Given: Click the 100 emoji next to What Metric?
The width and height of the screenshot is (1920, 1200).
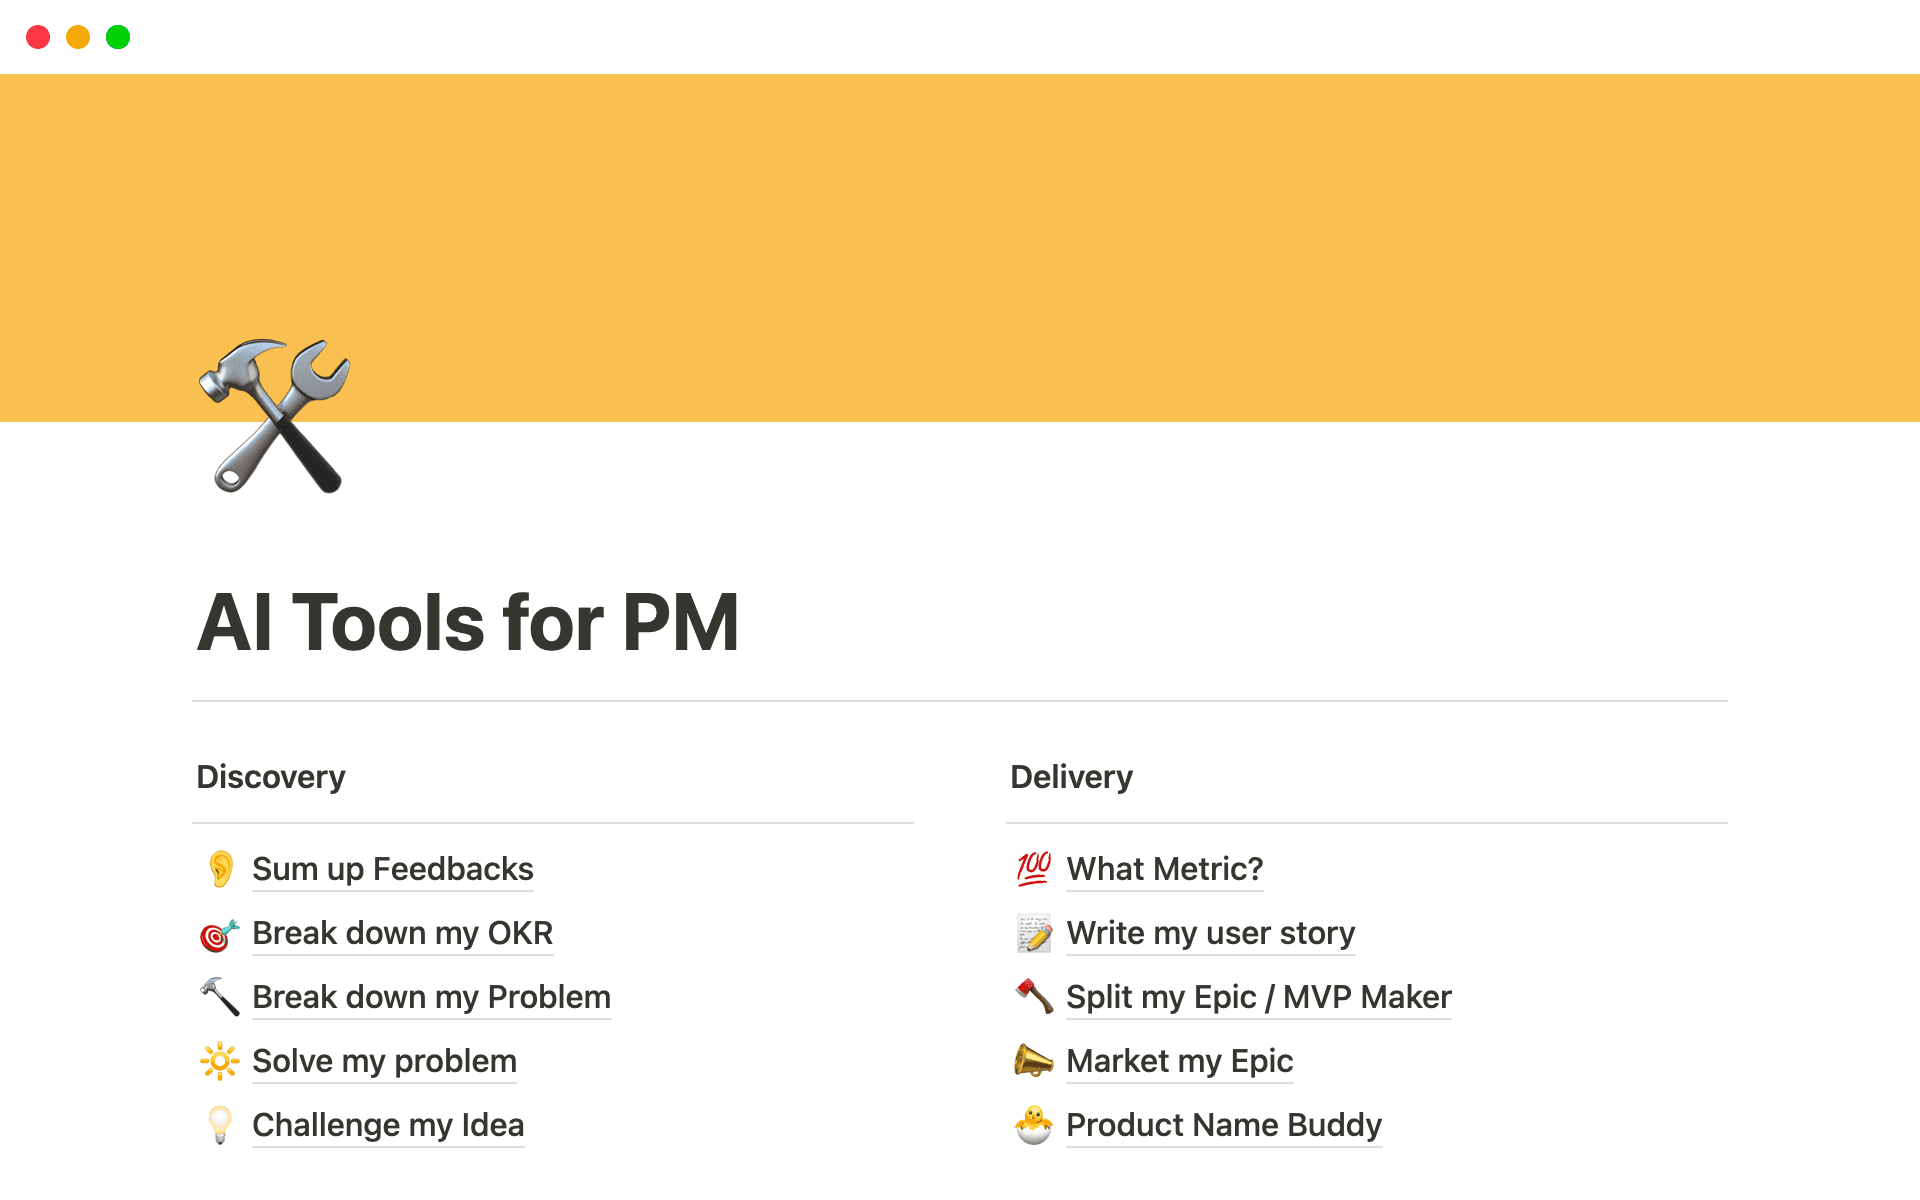Looking at the screenshot, I should point(1033,869).
